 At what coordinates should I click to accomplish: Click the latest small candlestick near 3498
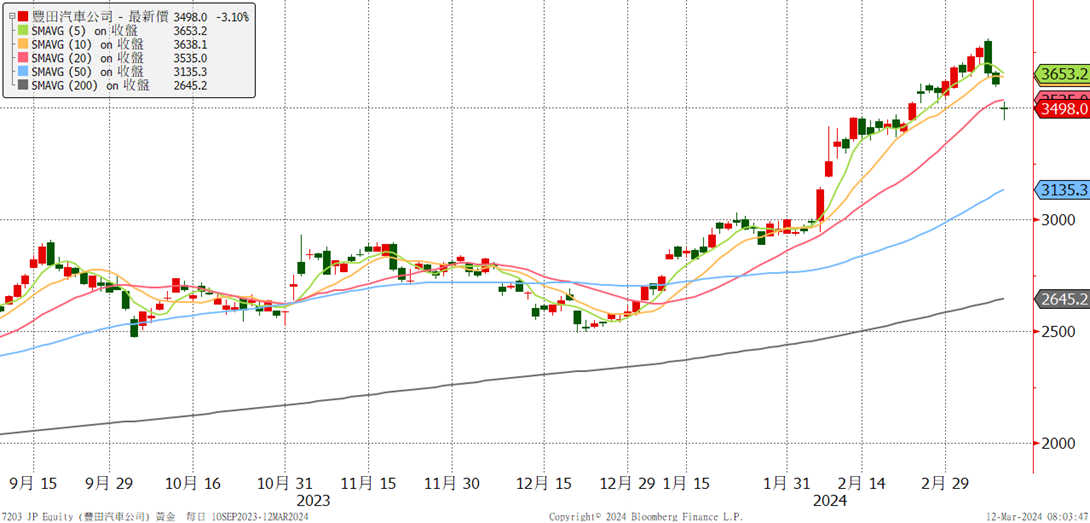[x=1004, y=109]
